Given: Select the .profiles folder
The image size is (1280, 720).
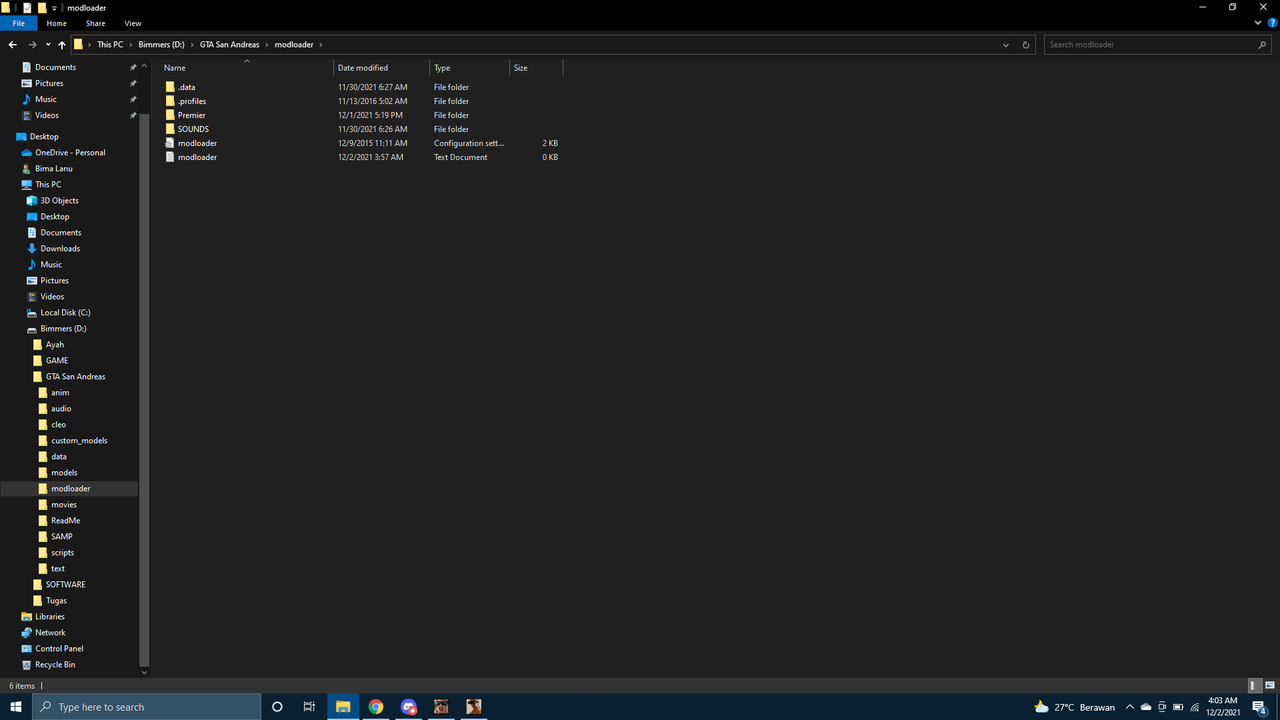Looking at the screenshot, I should [192, 101].
